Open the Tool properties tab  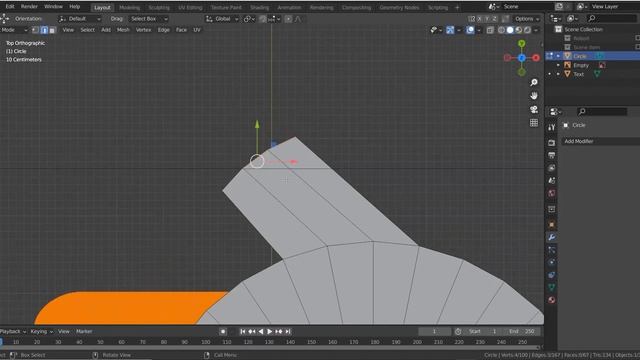pyautogui.click(x=551, y=127)
